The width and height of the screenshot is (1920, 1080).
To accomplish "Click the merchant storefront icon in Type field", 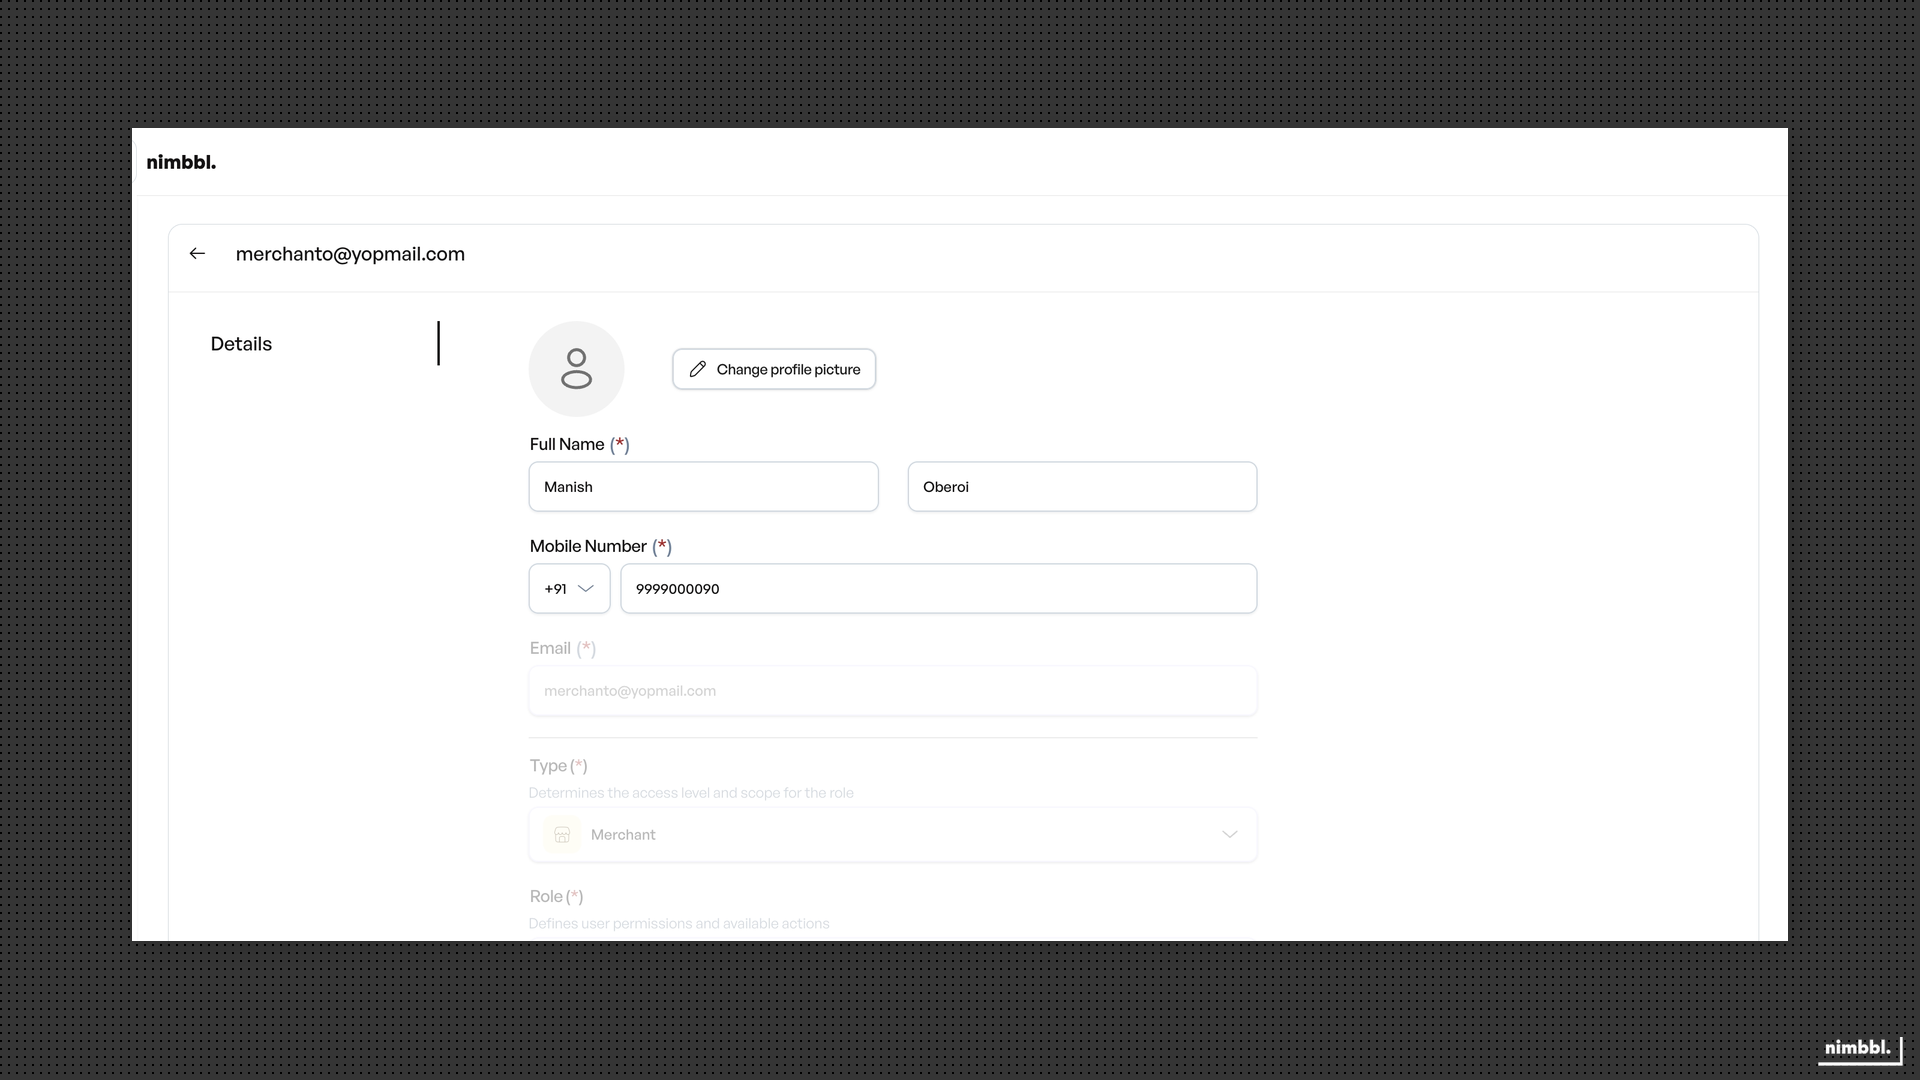I will pyautogui.click(x=563, y=834).
